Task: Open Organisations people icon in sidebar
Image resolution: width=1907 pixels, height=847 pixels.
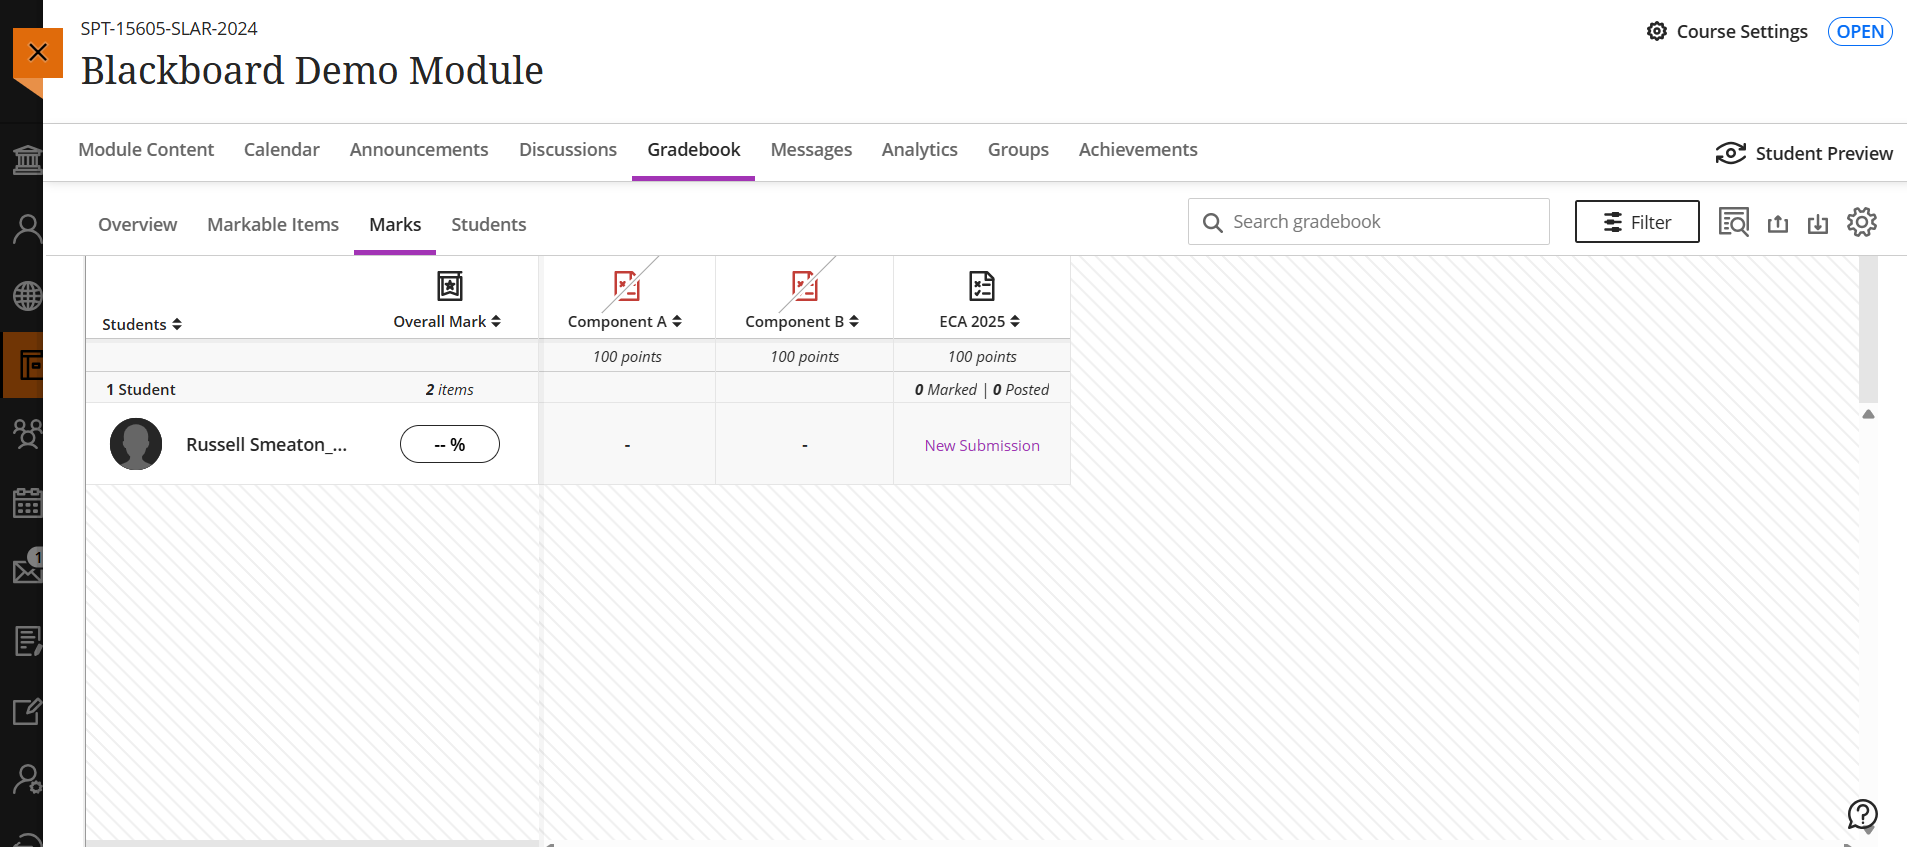Action: pos(28,434)
